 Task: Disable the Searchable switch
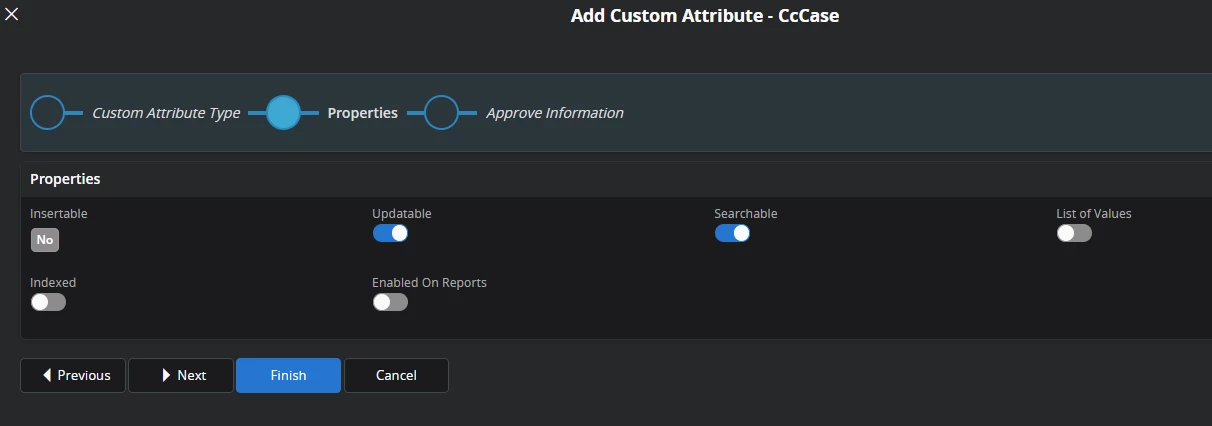point(732,233)
